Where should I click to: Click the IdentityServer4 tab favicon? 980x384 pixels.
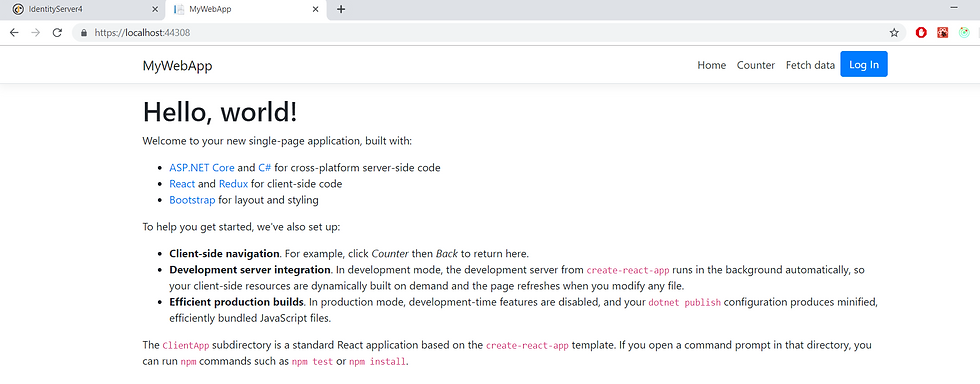(18, 9)
